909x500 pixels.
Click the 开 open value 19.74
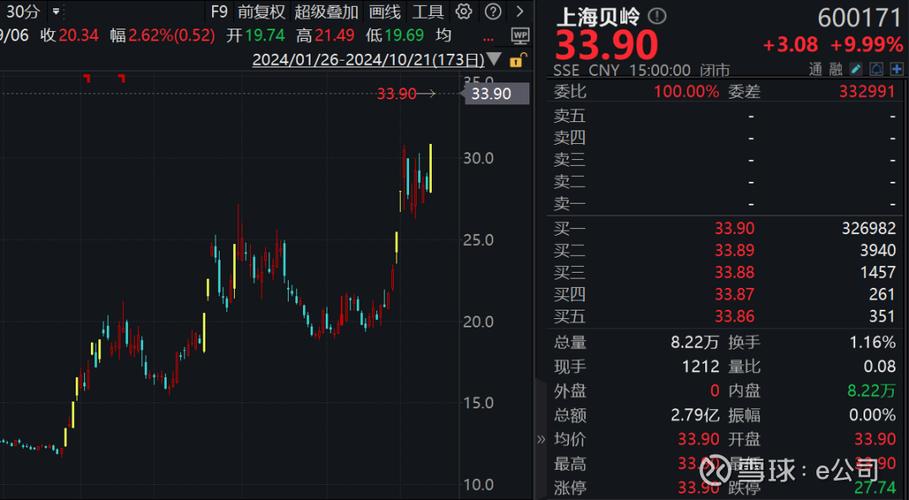264,36
